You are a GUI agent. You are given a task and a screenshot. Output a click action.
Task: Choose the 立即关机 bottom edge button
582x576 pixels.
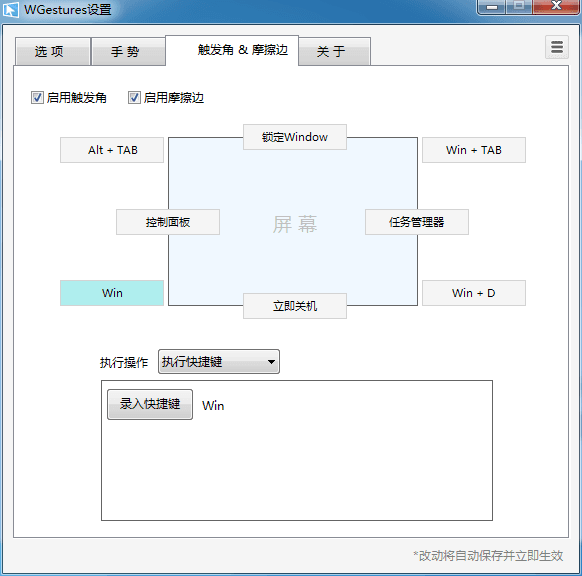coord(295,306)
